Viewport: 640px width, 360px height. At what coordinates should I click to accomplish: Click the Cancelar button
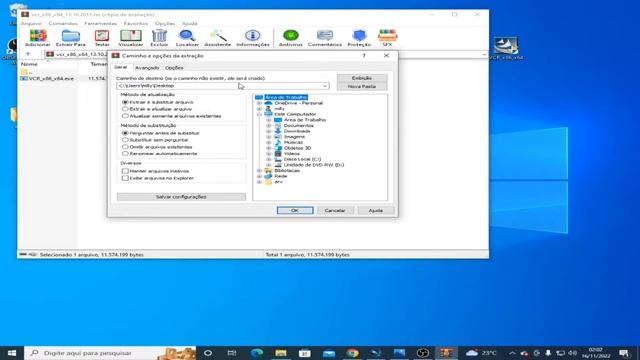pos(335,210)
